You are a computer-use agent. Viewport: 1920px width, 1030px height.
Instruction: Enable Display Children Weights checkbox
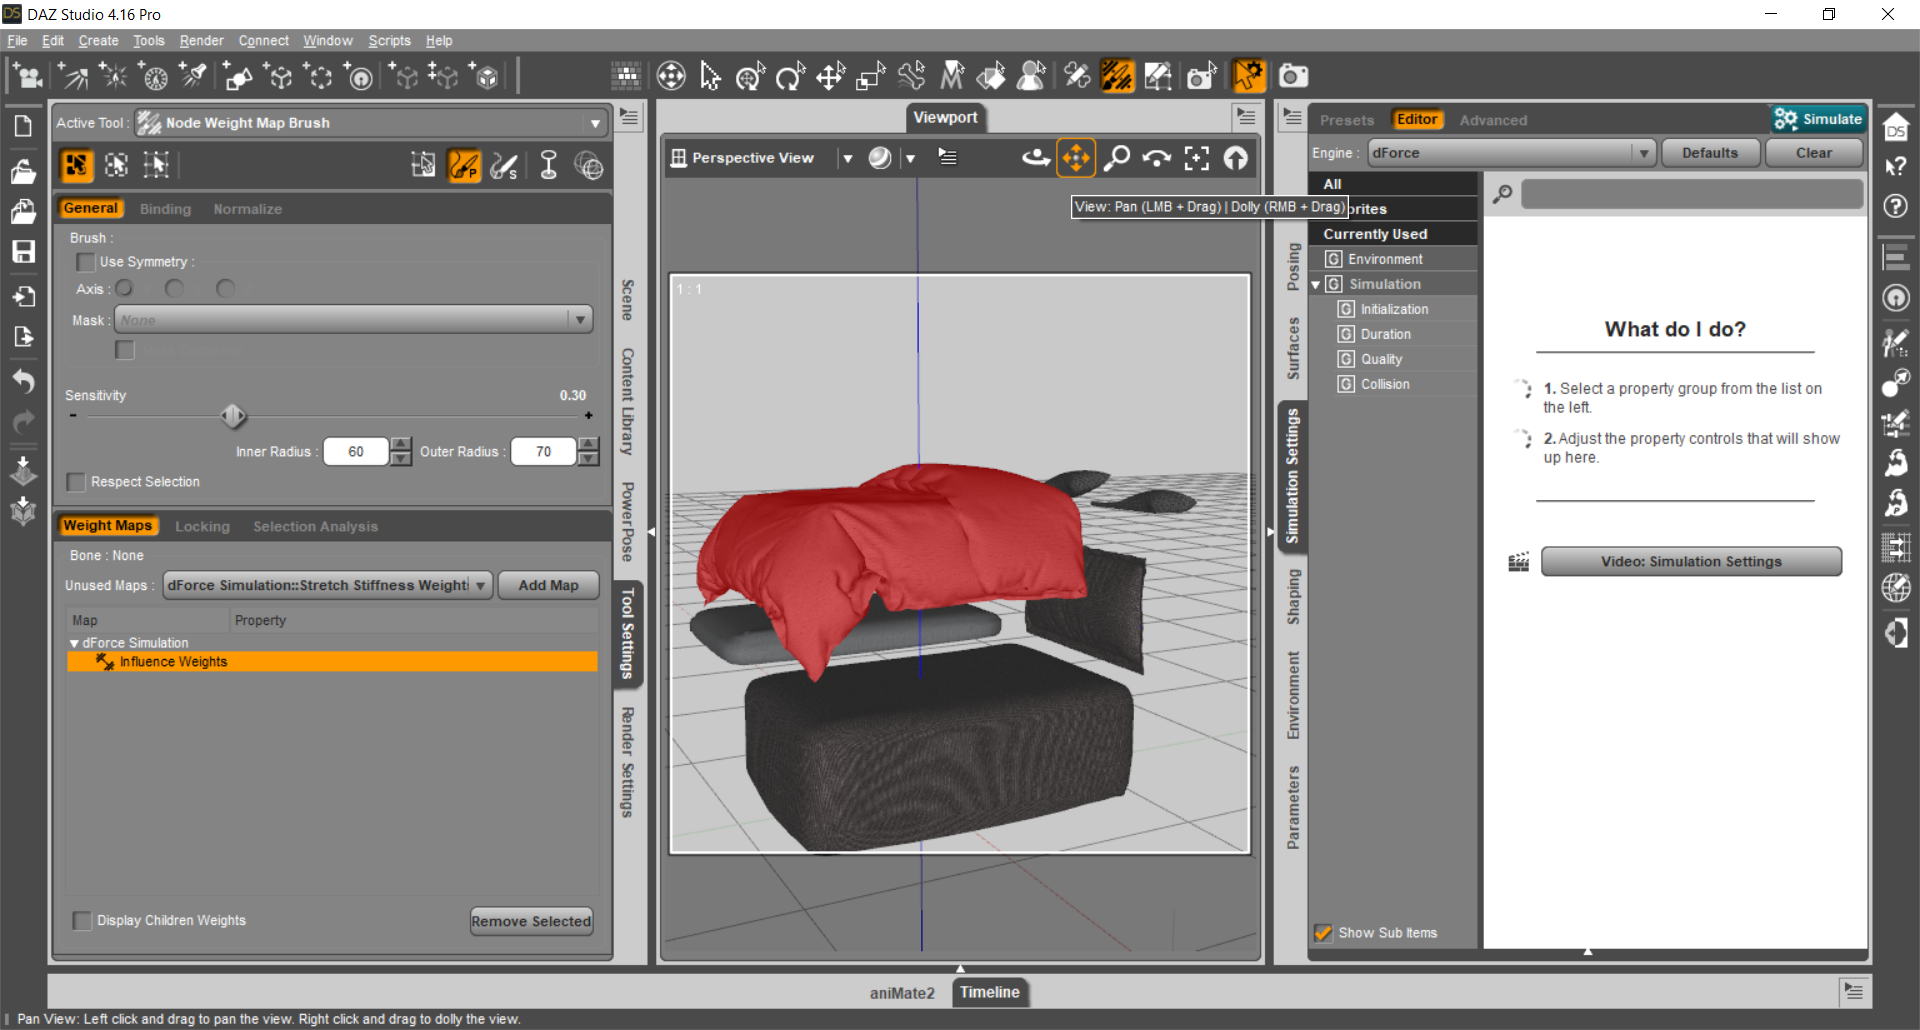point(82,921)
